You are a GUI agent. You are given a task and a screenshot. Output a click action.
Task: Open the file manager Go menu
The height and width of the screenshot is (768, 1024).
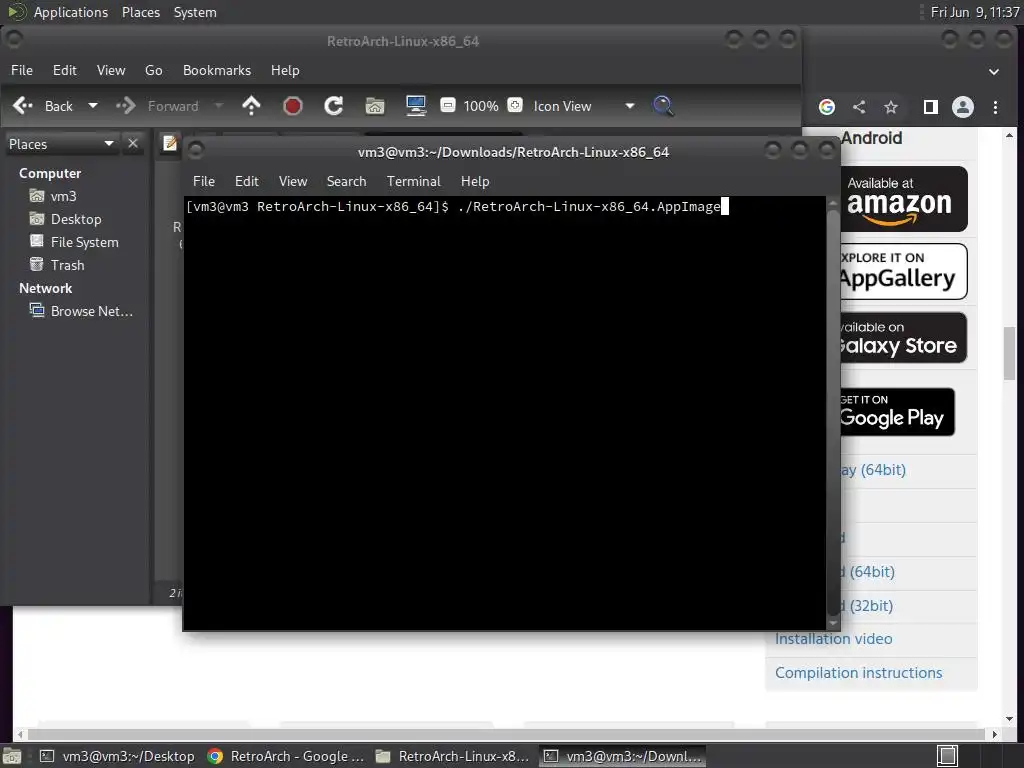pyautogui.click(x=153, y=70)
